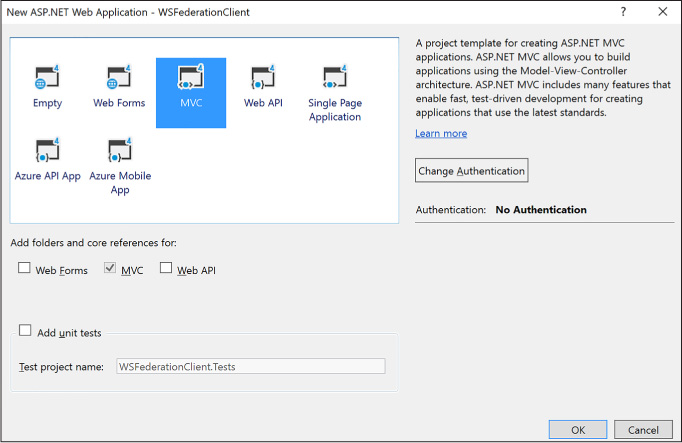Click the Test project name field
The width and height of the screenshot is (682, 443).
251,366
